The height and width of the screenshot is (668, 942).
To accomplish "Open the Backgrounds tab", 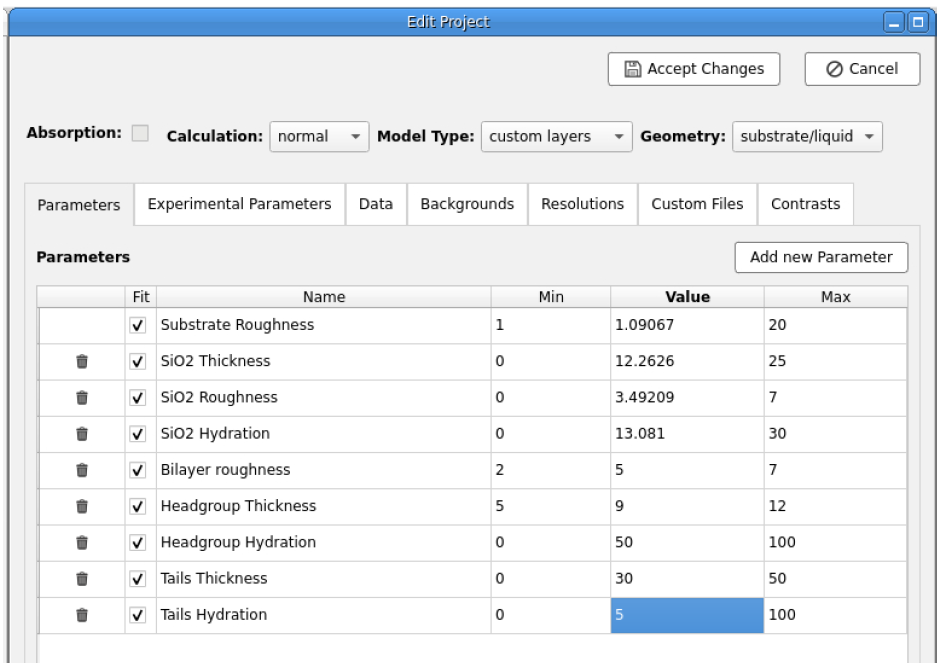I will [467, 204].
